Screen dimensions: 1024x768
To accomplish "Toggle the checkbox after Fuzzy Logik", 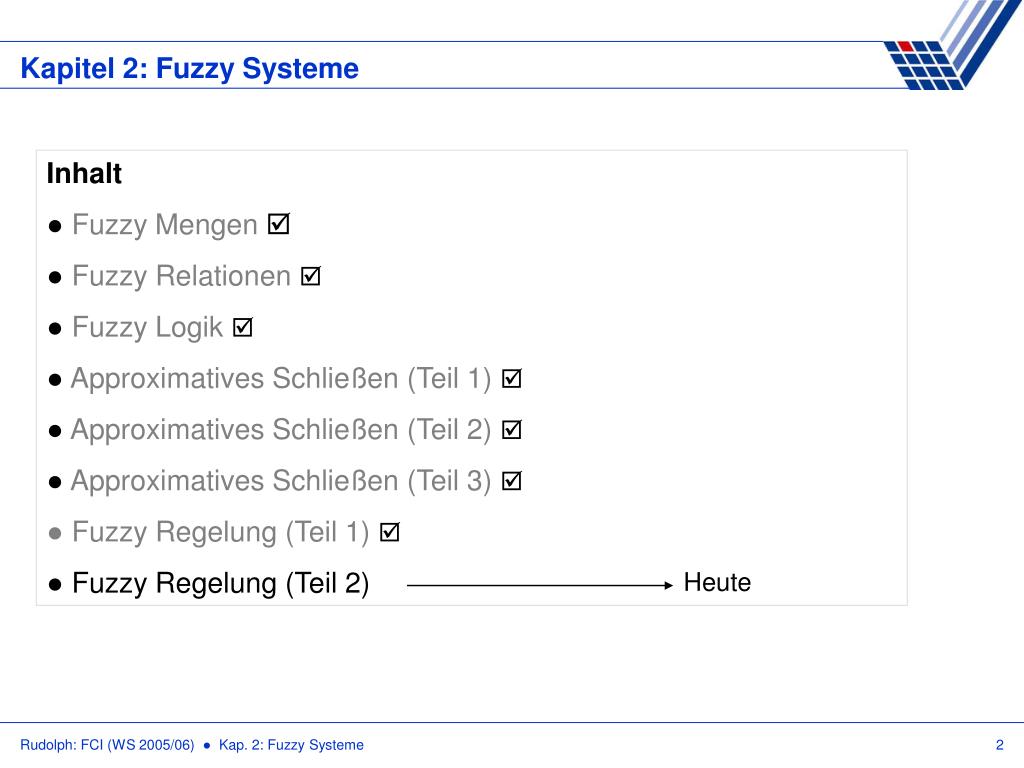I will [x=243, y=327].
